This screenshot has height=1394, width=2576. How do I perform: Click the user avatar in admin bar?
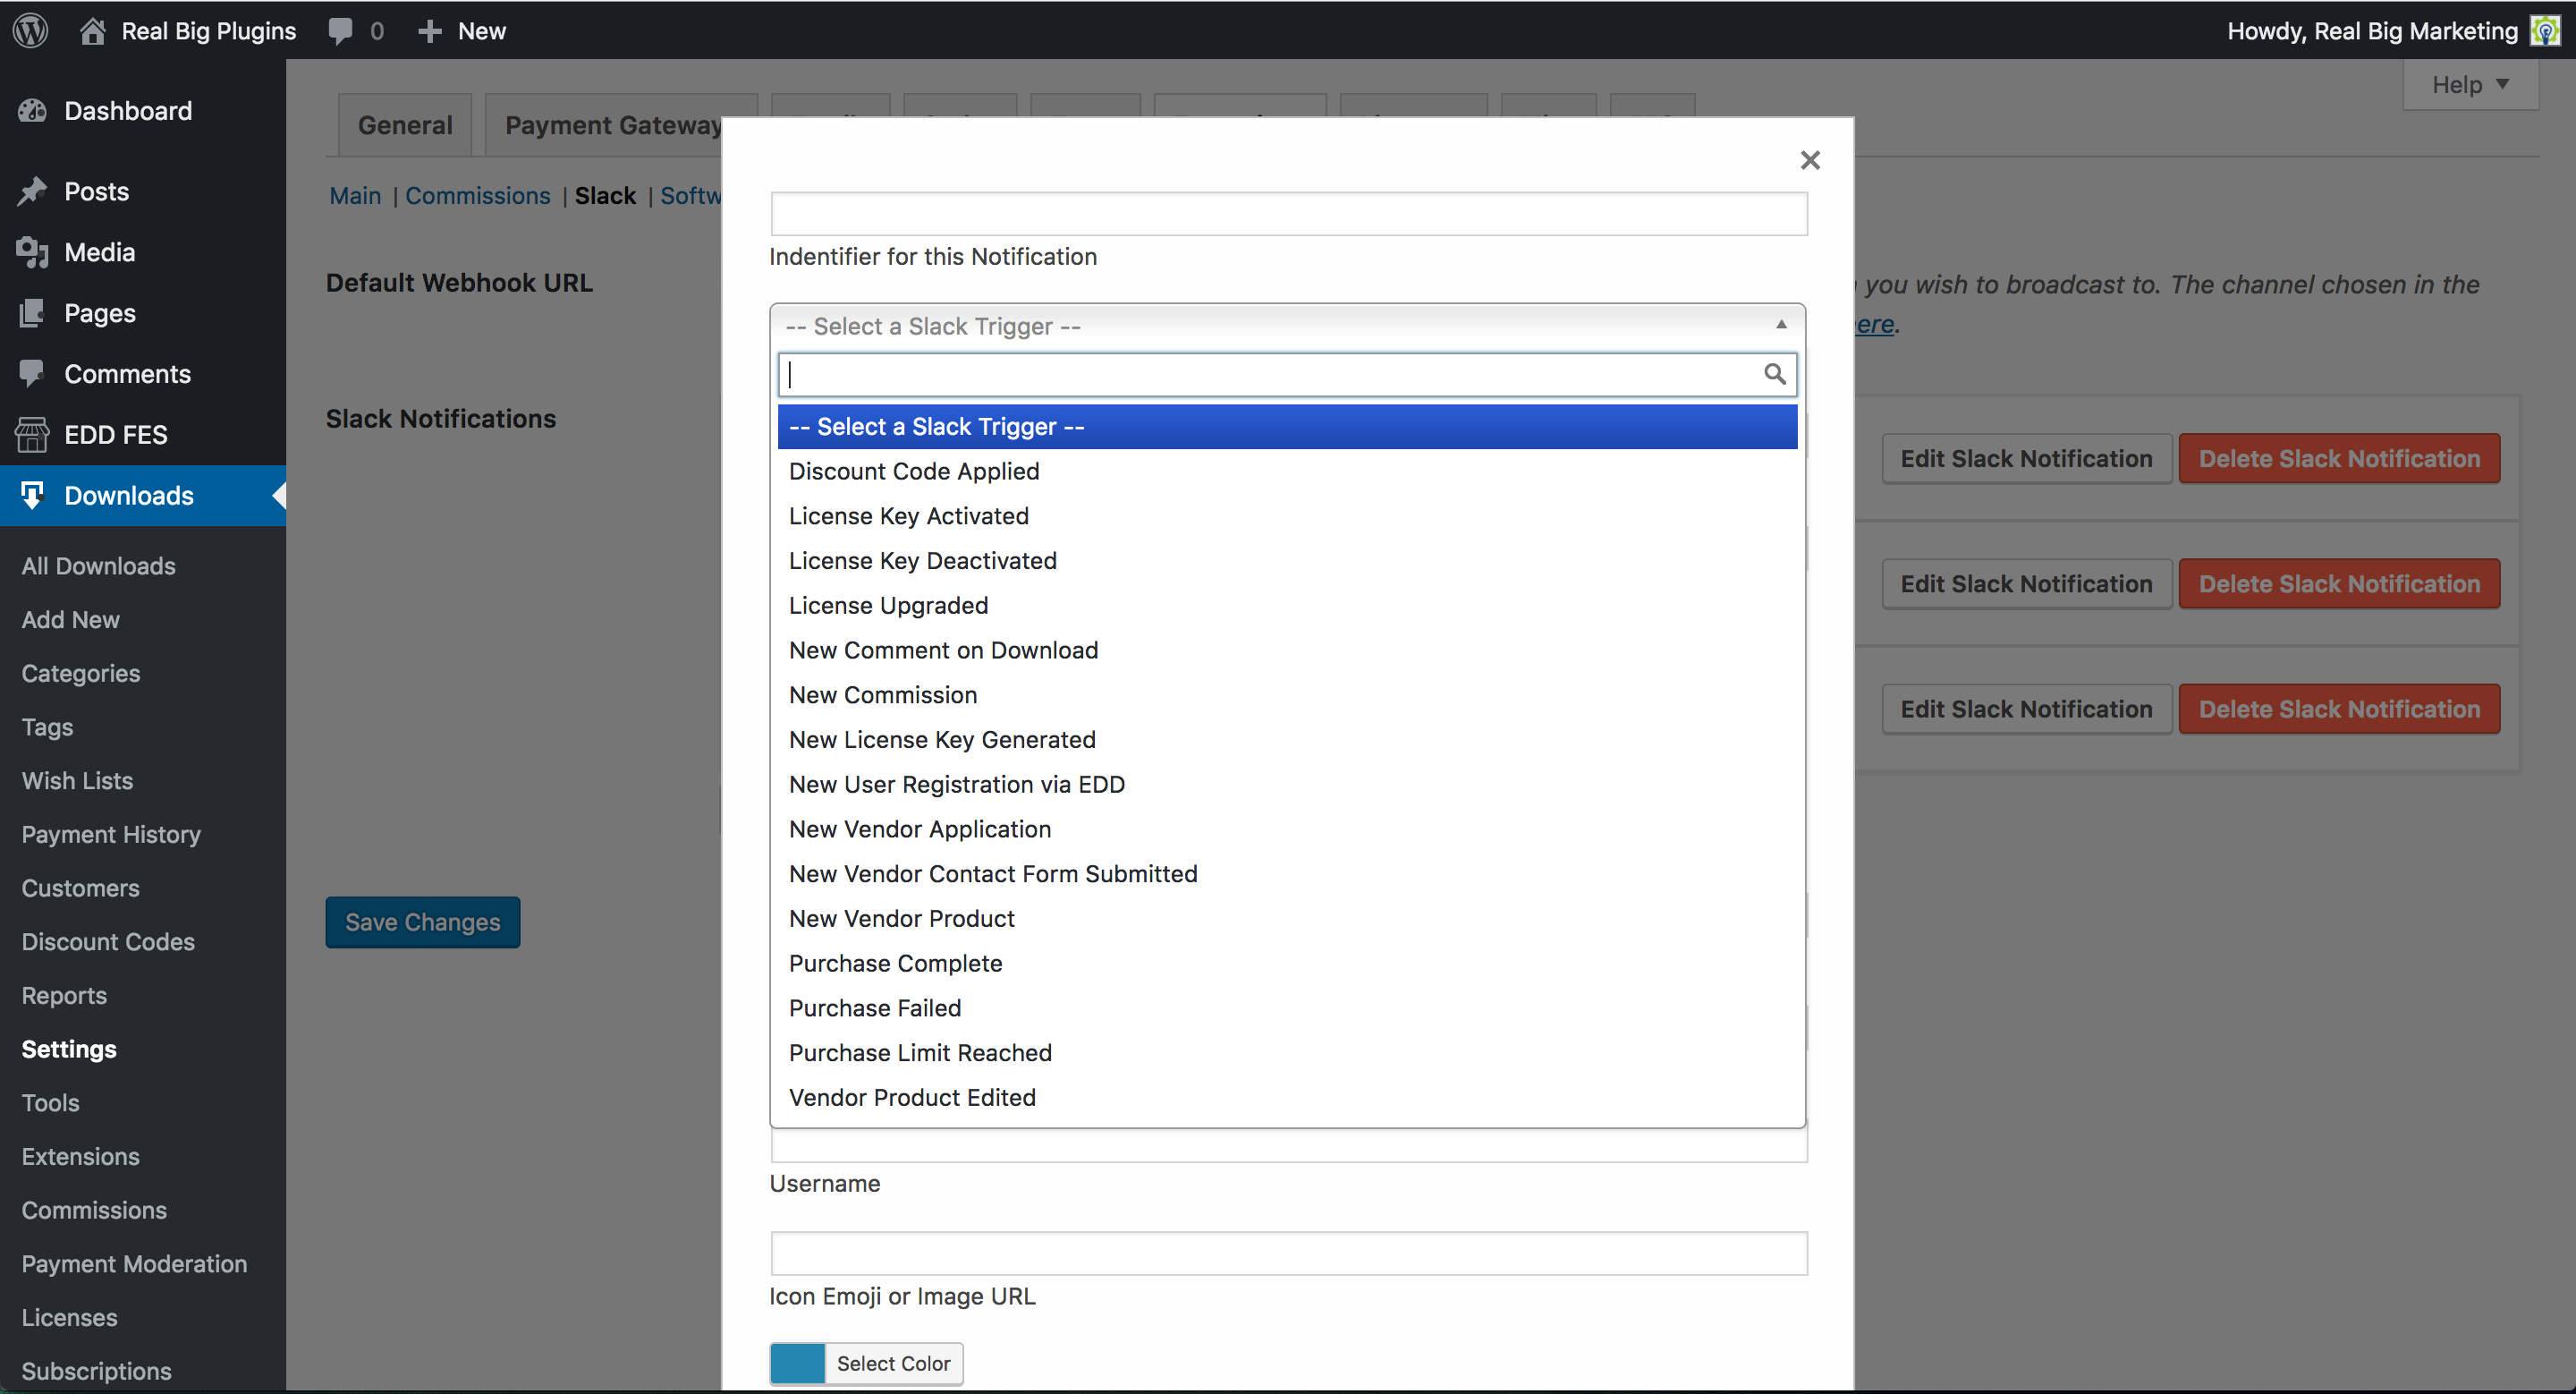(x=2544, y=31)
